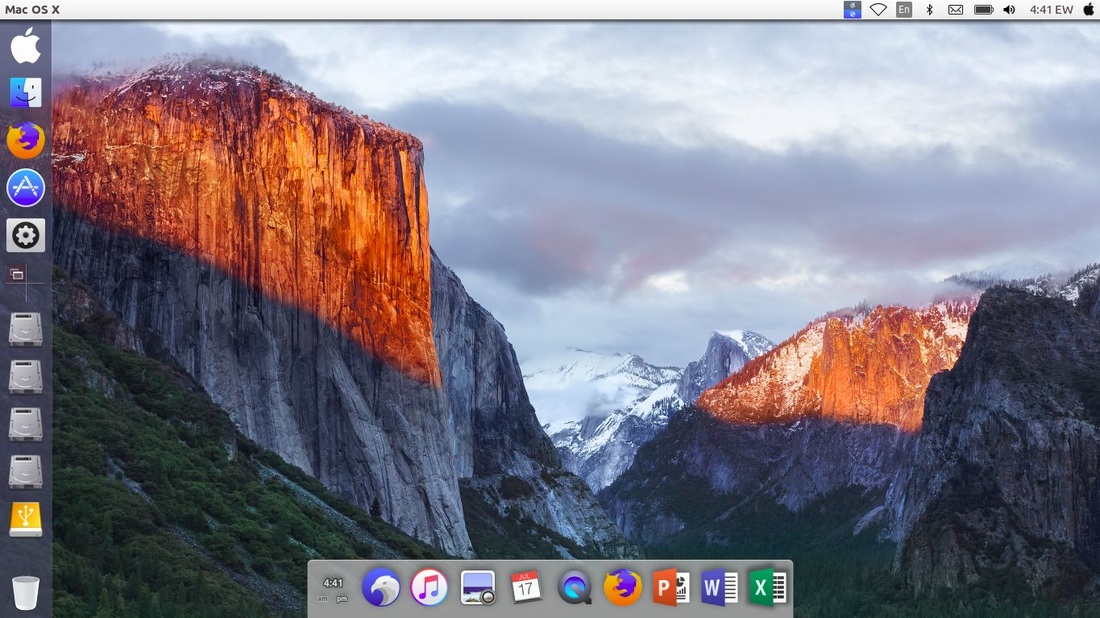The height and width of the screenshot is (618, 1100).
Task: Launch Microsoft Excel from the dock
Action: 766,588
